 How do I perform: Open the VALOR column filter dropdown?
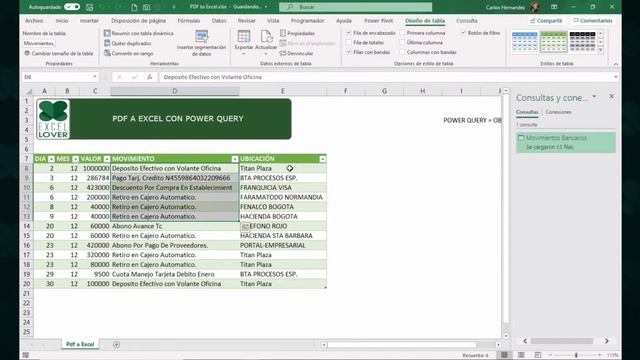[x=107, y=159]
